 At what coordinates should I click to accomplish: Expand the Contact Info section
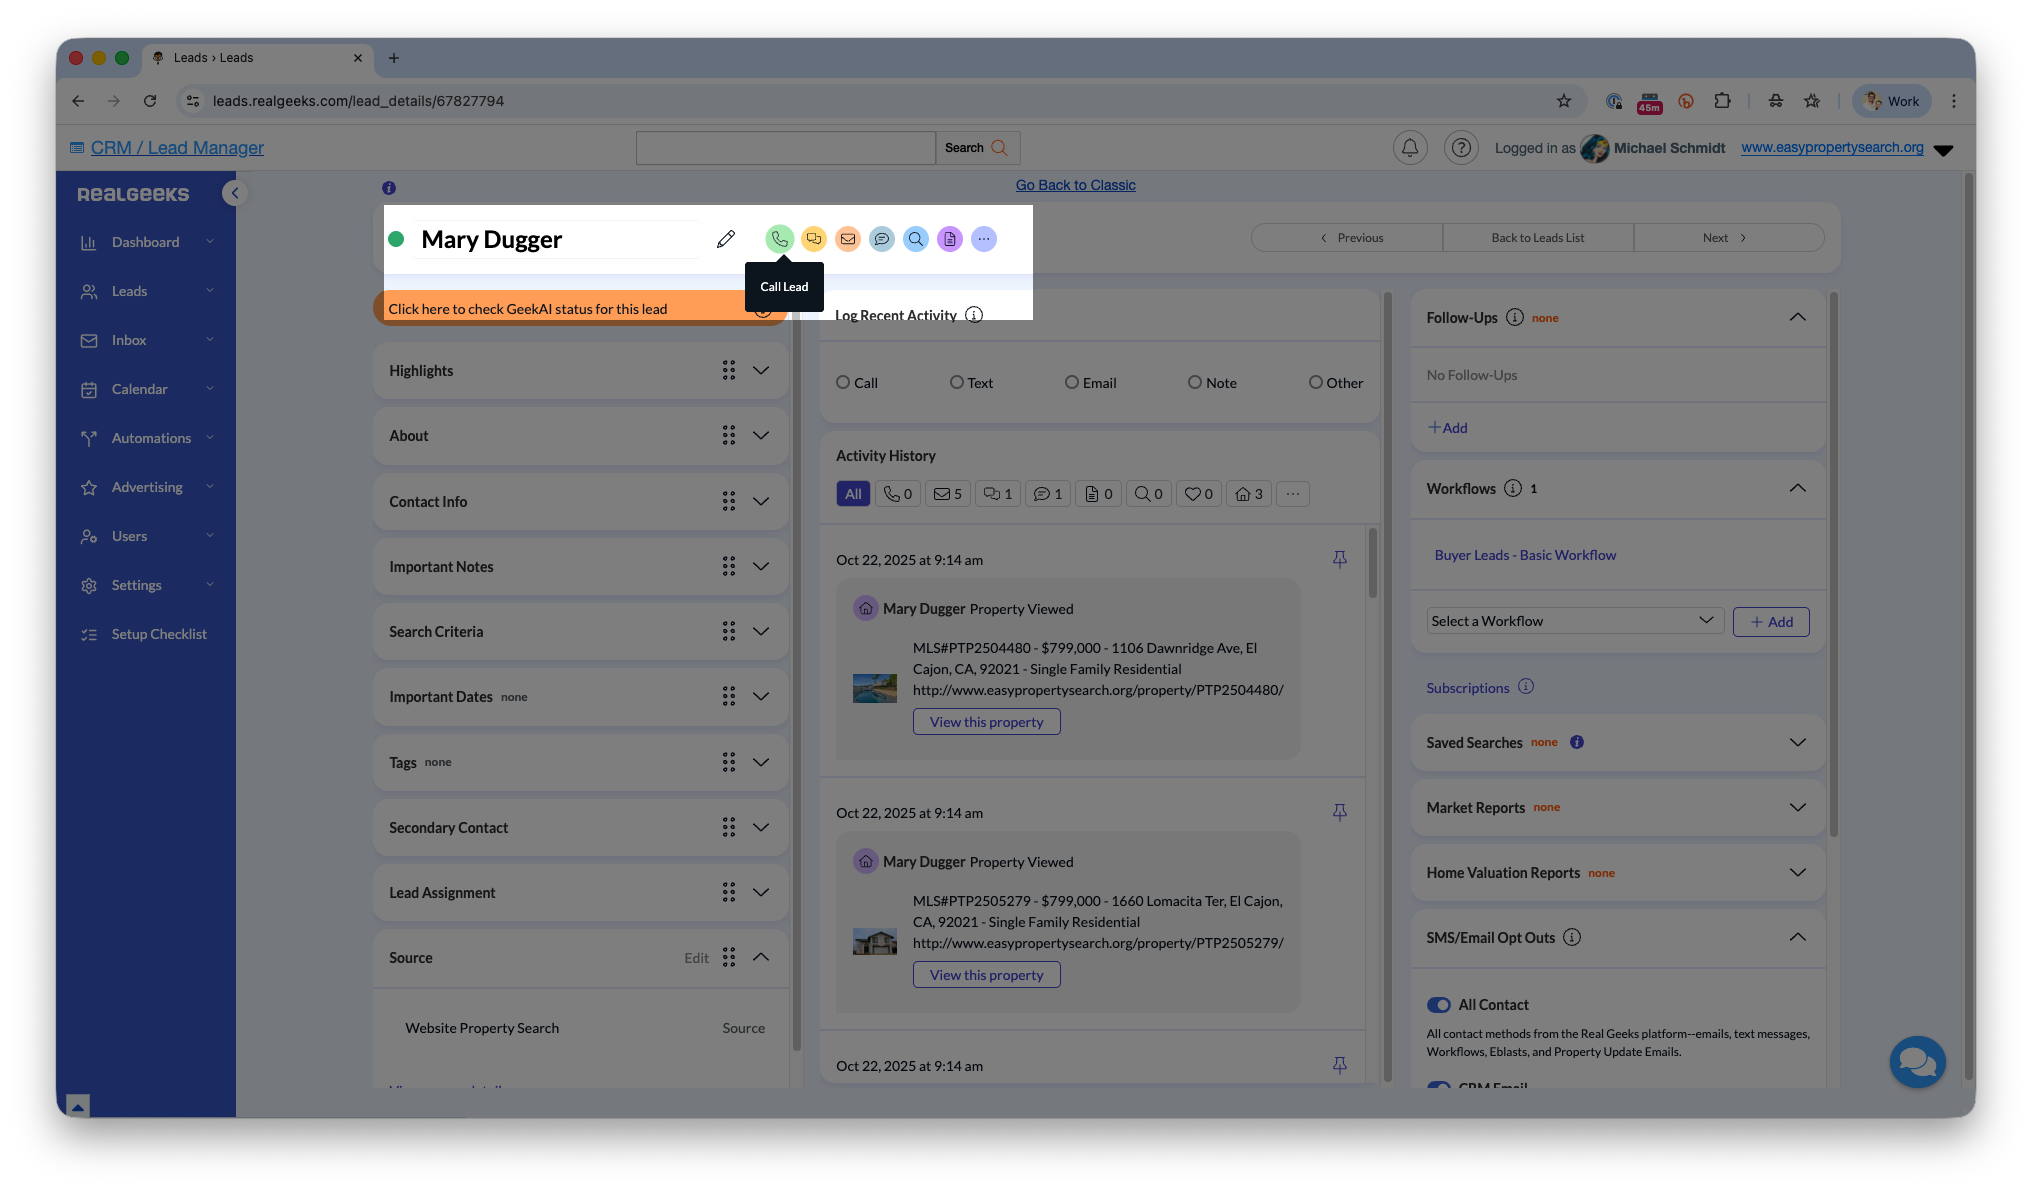click(760, 501)
